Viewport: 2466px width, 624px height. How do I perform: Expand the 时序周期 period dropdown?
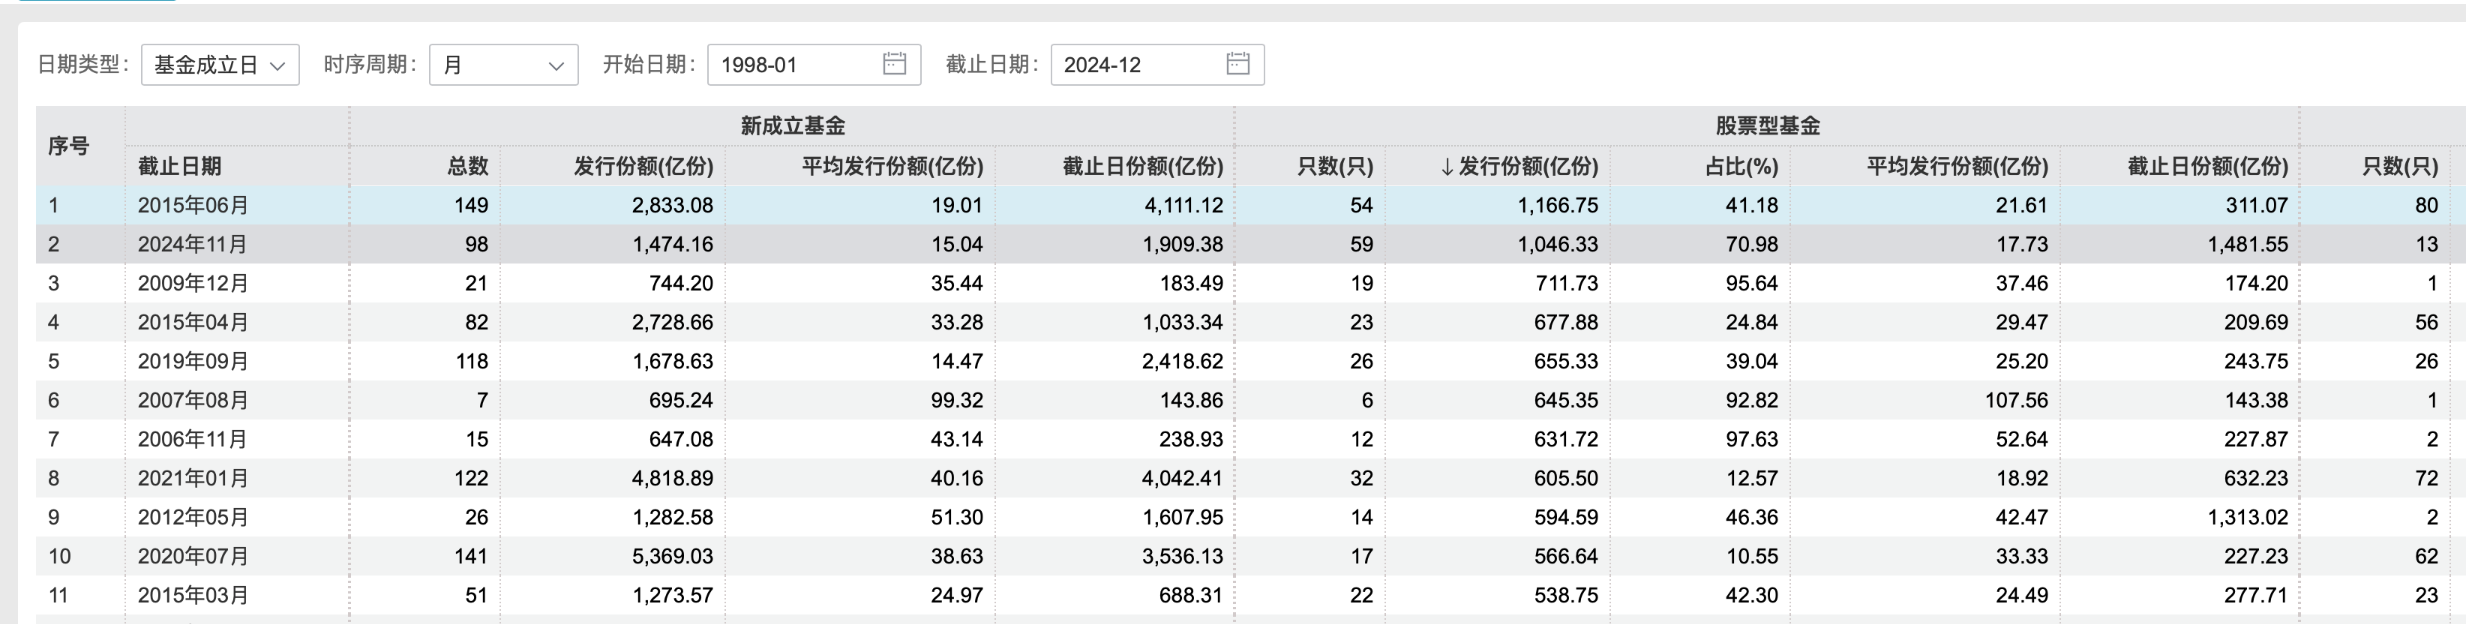click(503, 65)
